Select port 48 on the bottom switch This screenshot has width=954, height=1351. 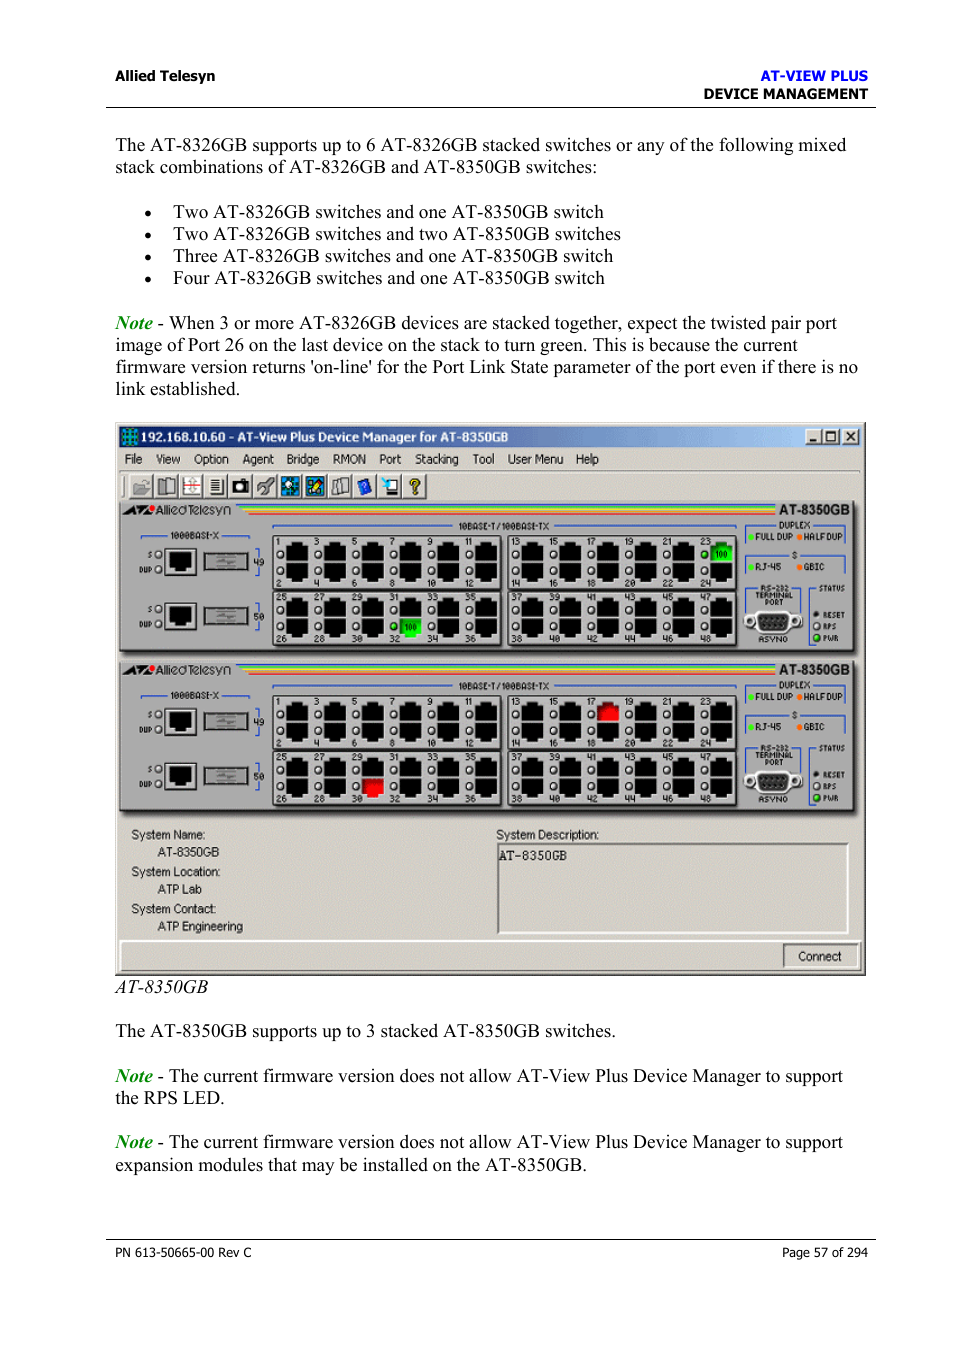click(x=721, y=787)
